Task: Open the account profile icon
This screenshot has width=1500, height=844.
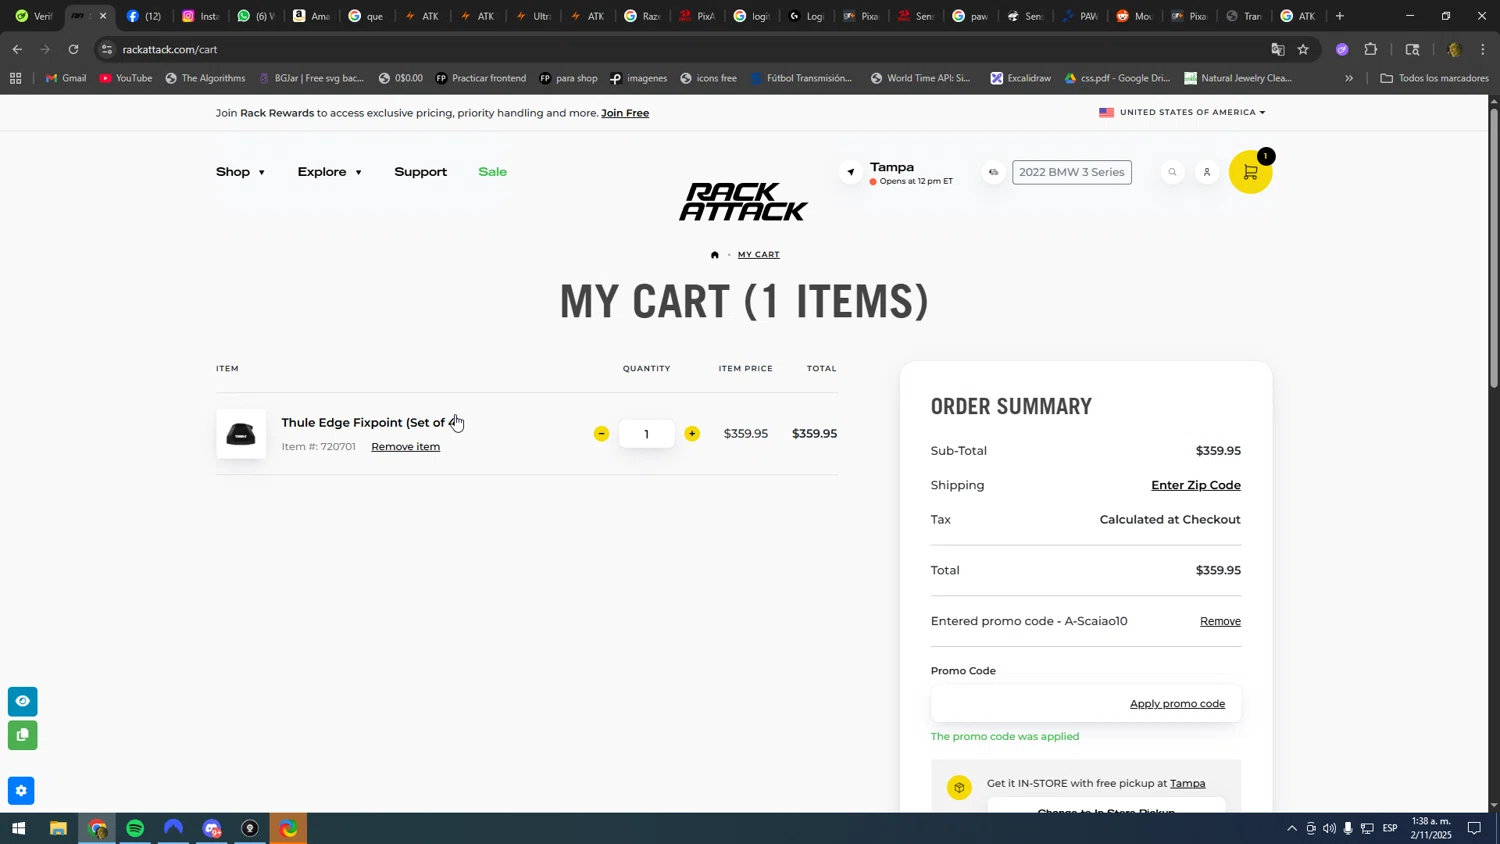Action: (x=1207, y=172)
